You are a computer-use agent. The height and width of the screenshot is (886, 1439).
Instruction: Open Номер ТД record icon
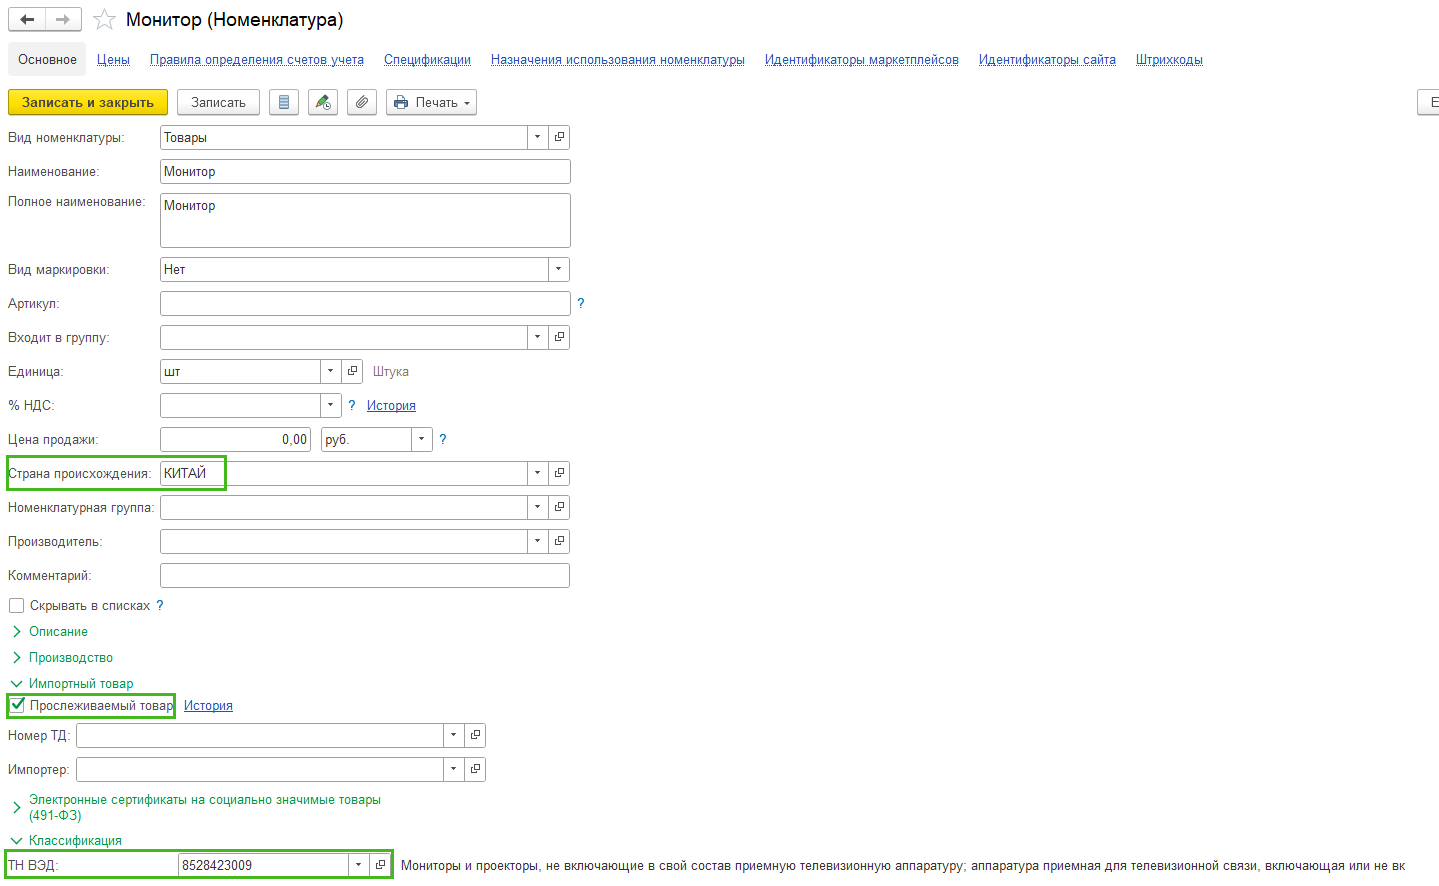coord(475,735)
